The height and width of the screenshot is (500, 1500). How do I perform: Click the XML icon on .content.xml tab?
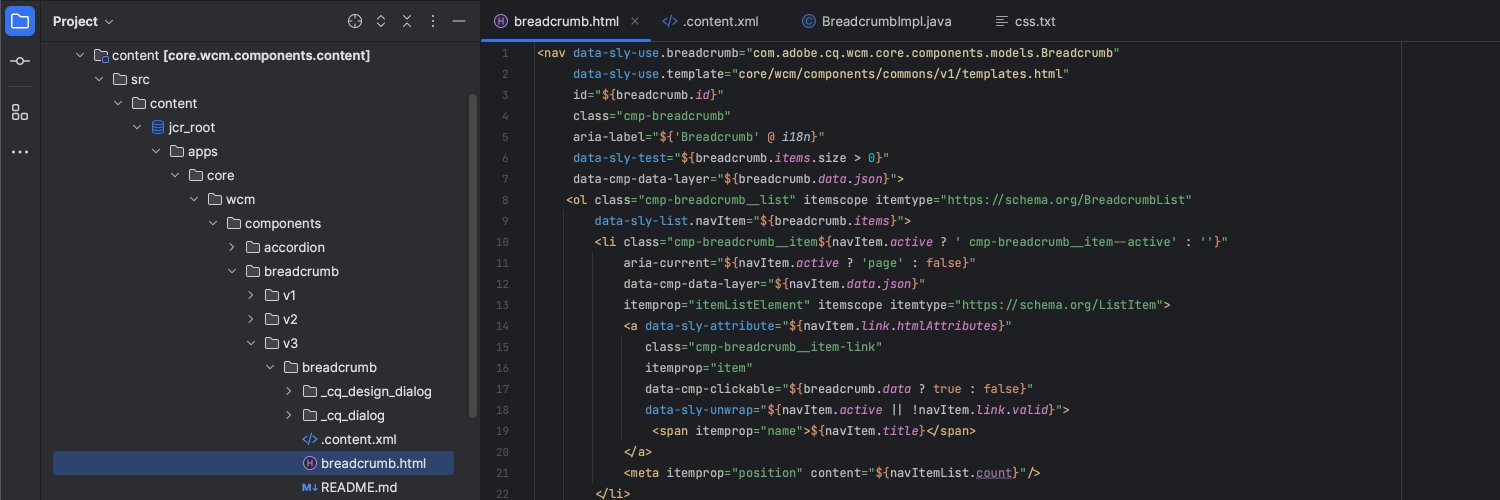(670, 21)
